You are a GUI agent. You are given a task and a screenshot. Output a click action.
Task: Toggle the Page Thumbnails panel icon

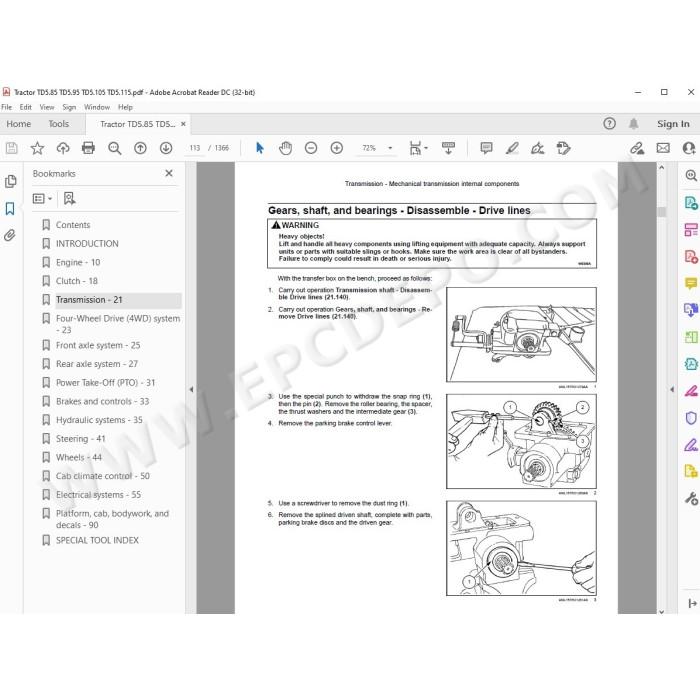point(10,181)
